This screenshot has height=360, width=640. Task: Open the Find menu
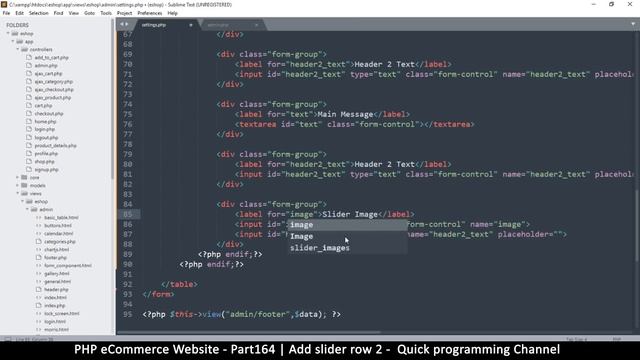click(58, 13)
